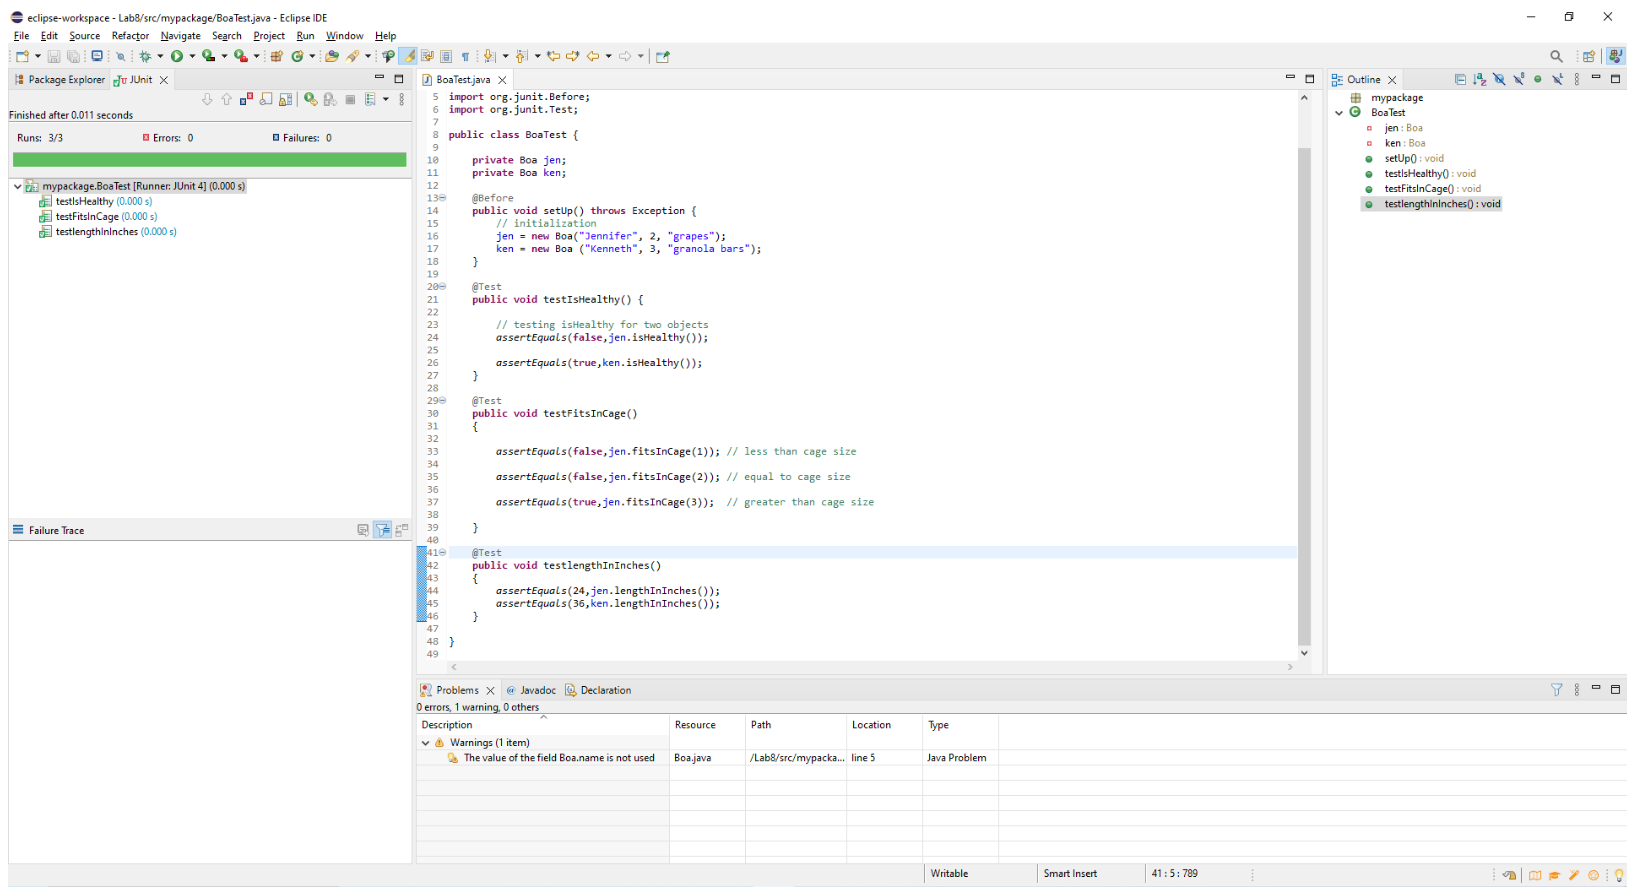The image size is (1627, 887).
Task: Select testlengthInInches in JUnit results tree
Action: (x=107, y=232)
